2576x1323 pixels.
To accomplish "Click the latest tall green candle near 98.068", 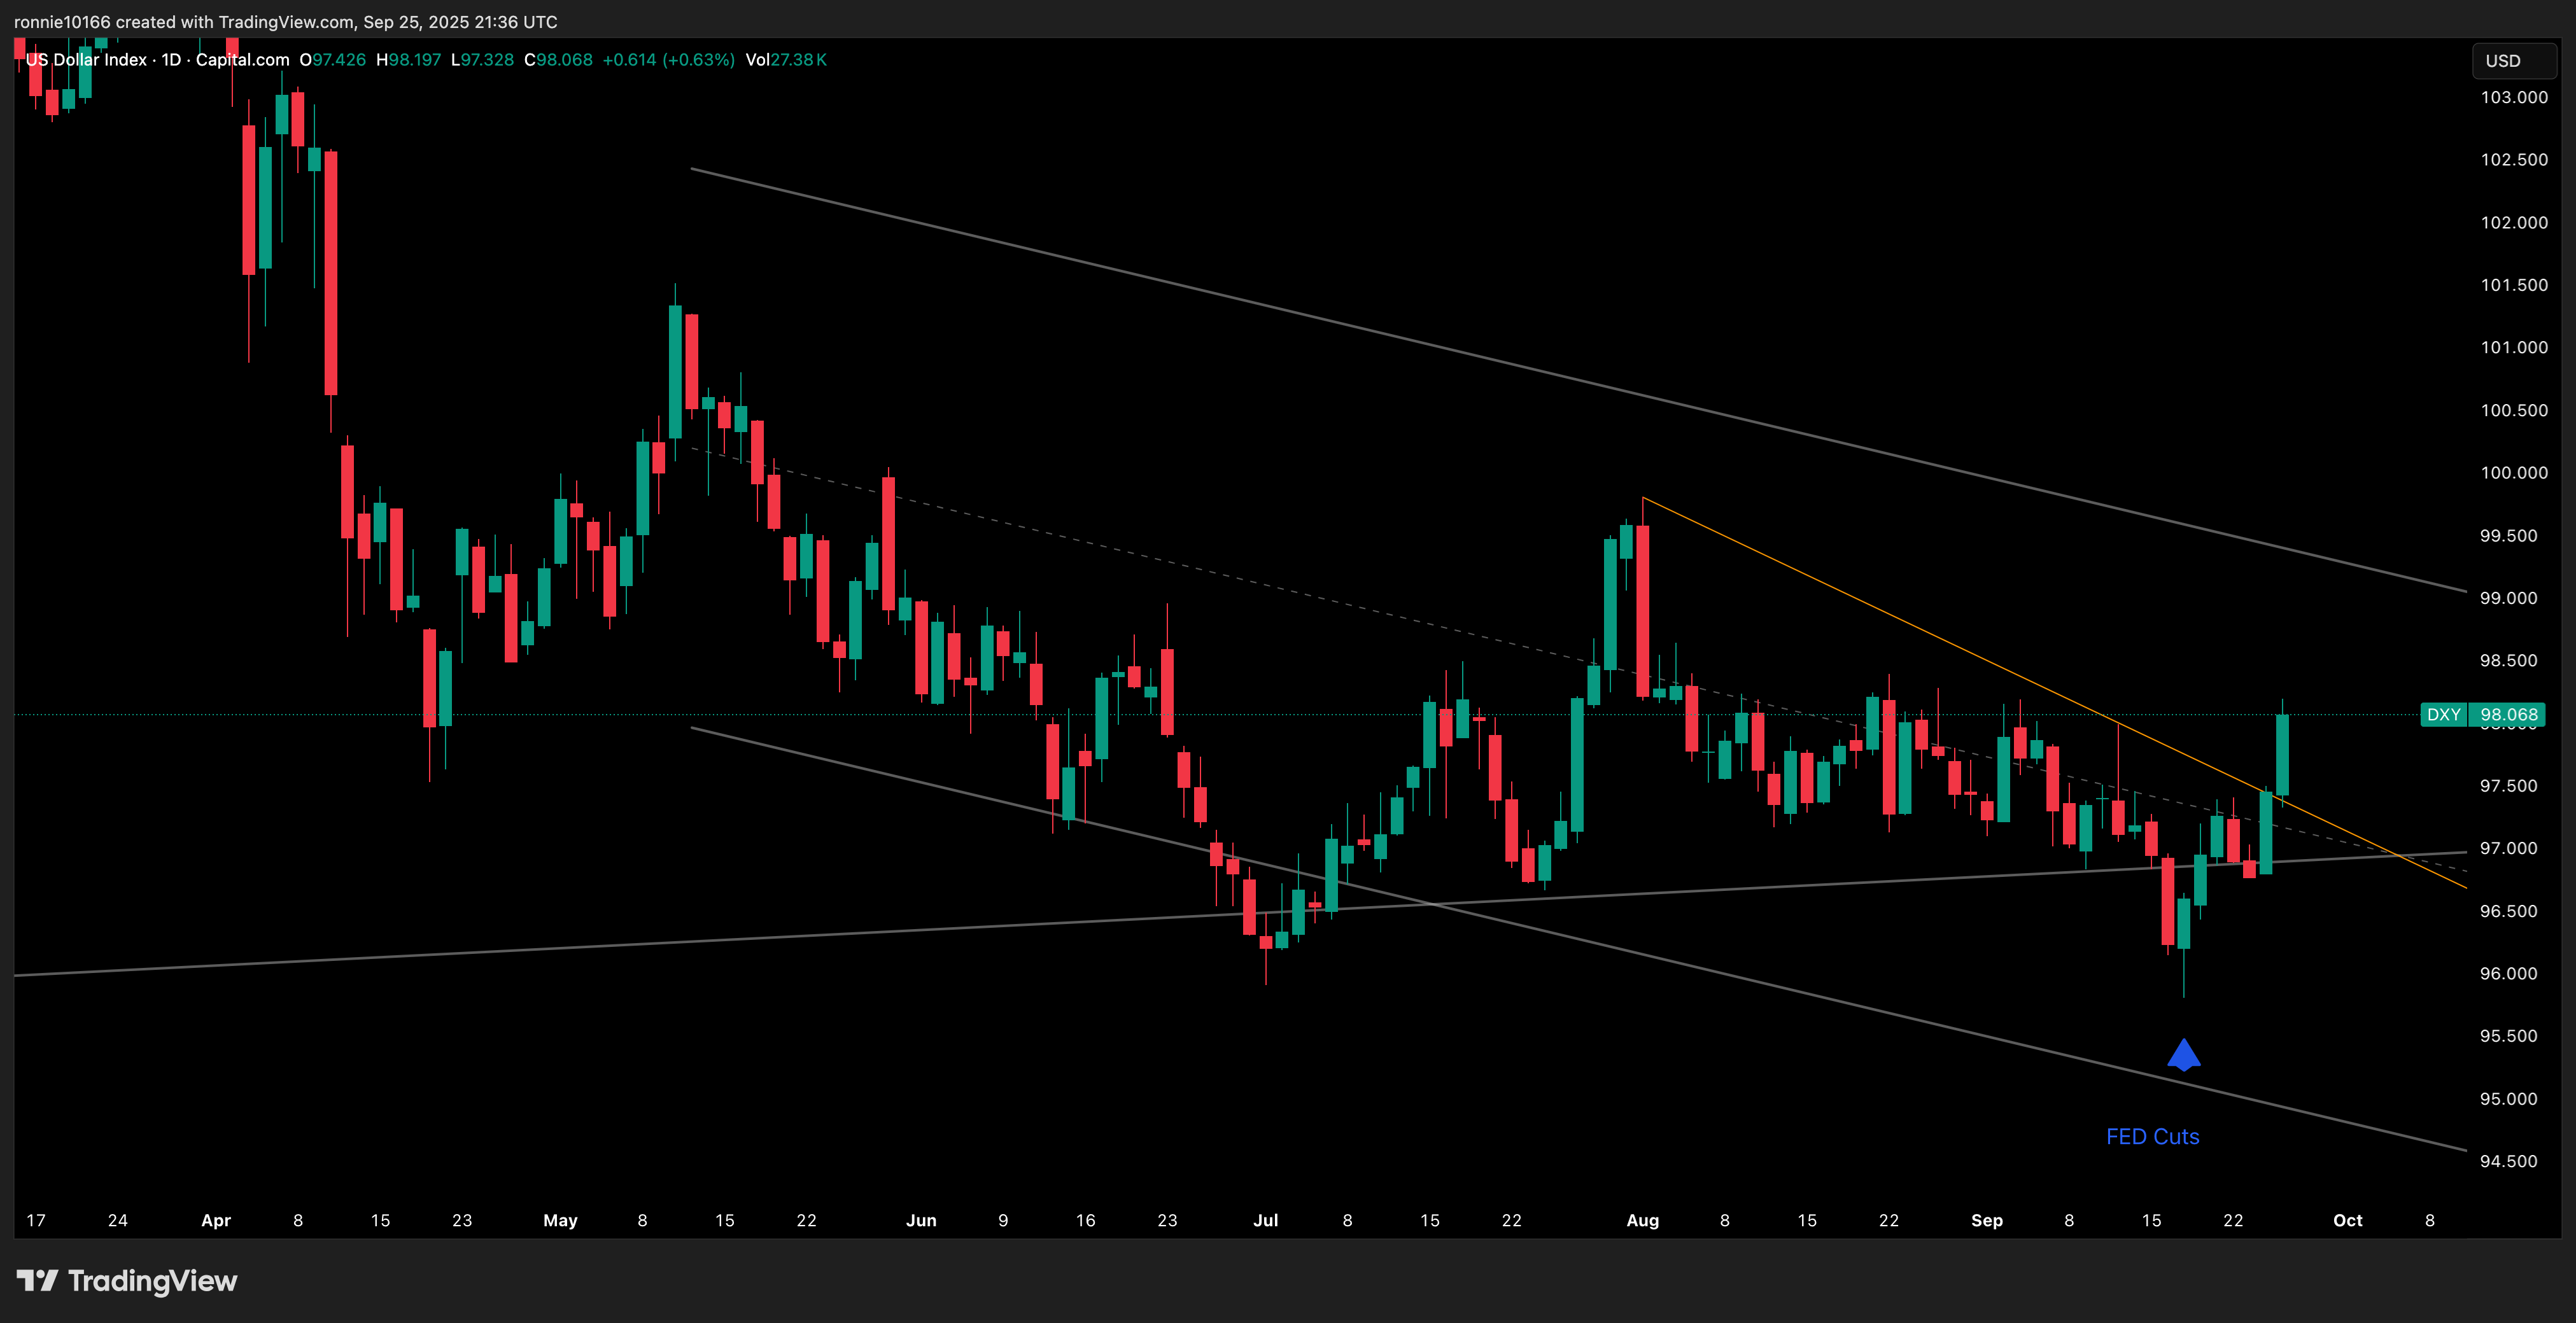I will 2282,755.
